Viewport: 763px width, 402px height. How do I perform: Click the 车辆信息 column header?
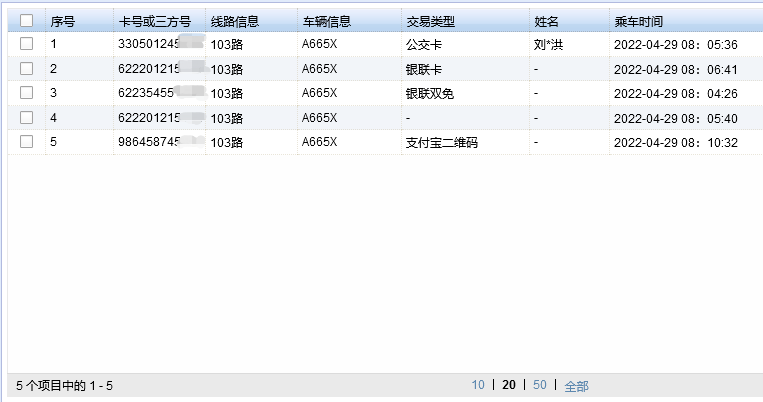(326, 21)
